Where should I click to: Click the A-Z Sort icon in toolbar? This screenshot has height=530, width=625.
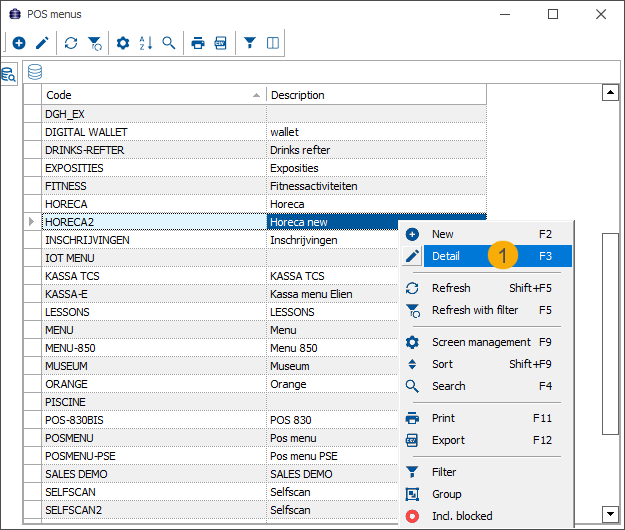(x=146, y=43)
